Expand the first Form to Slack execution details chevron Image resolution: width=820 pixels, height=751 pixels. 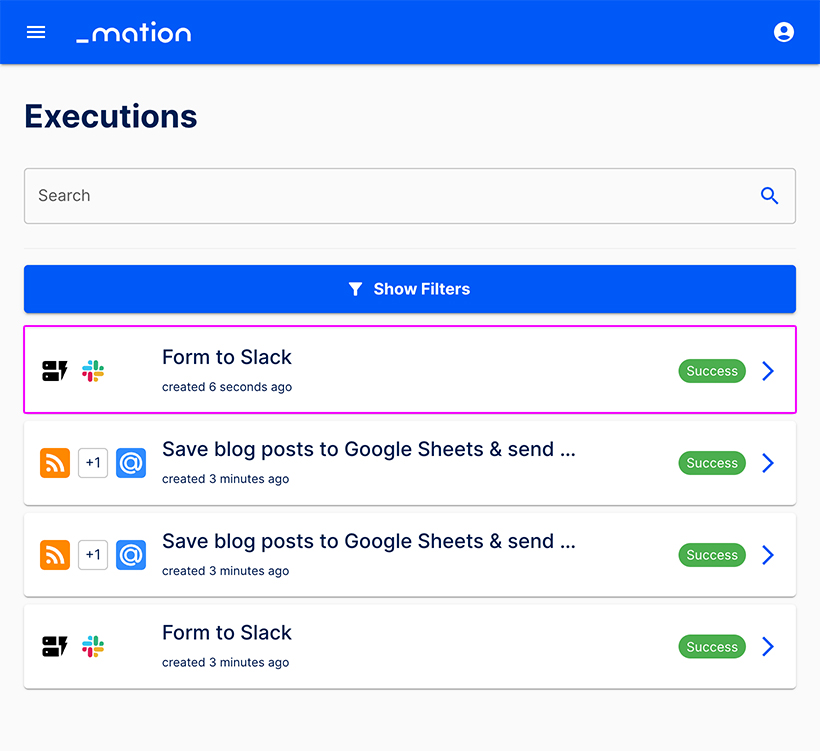[x=768, y=370]
